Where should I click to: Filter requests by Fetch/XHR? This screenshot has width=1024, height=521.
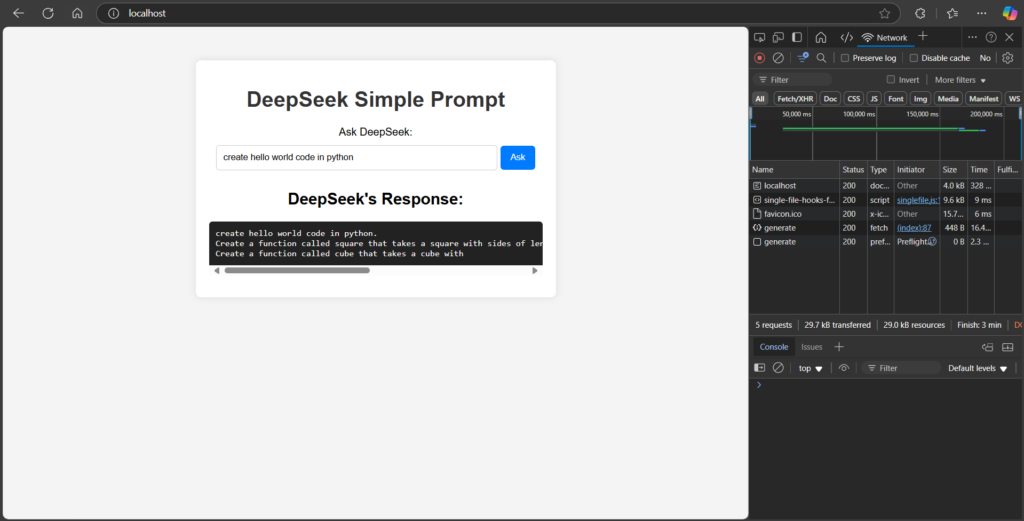coord(795,99)
